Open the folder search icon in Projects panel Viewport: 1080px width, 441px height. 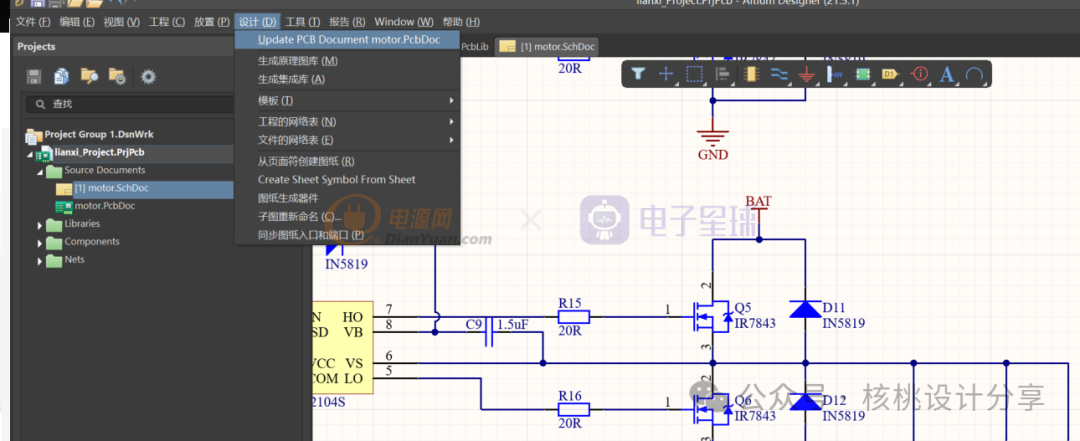90,76
